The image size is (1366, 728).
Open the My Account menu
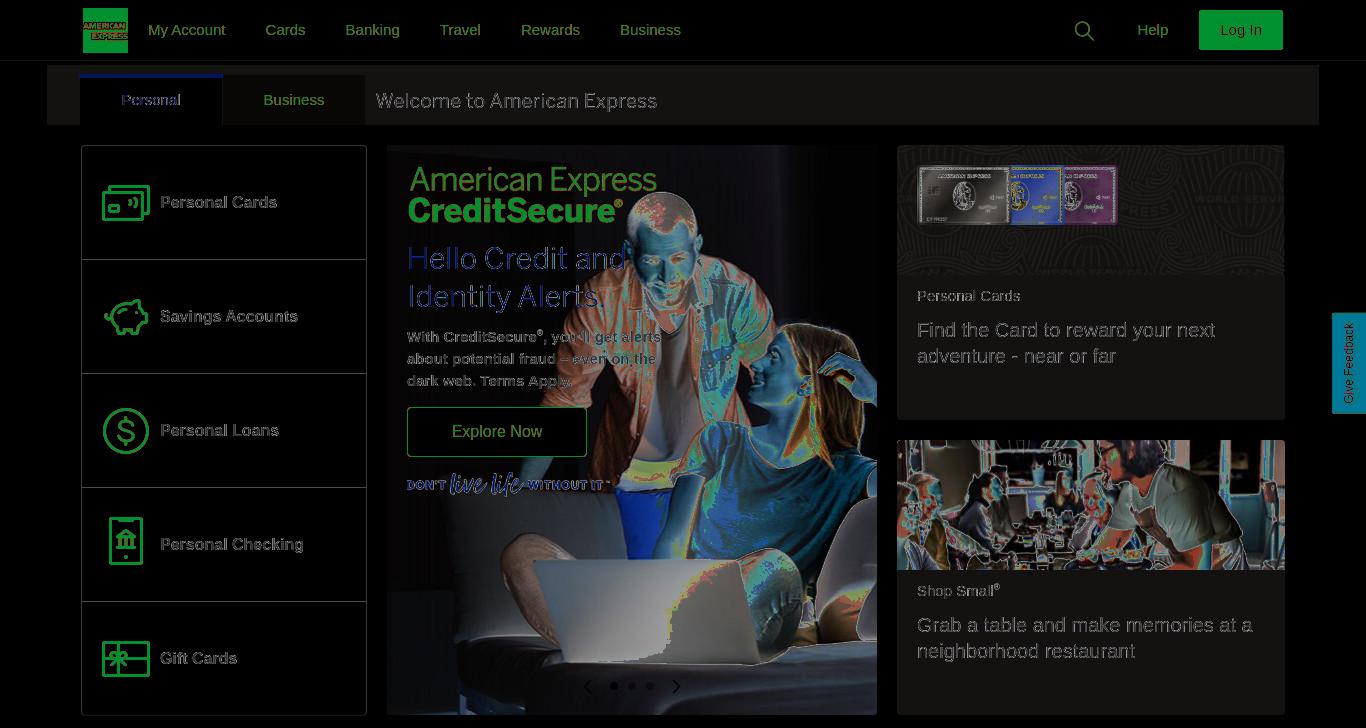point(187,30)
